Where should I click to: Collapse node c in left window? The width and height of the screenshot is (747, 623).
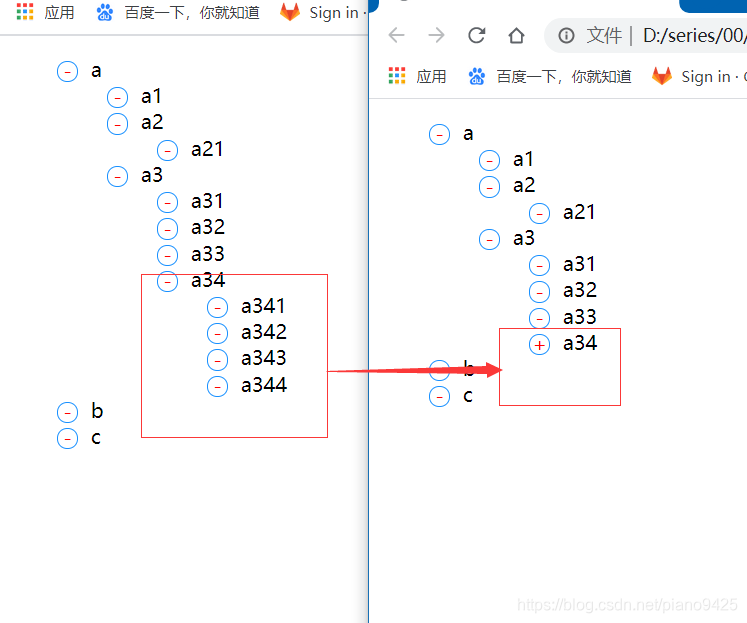point(67,439)
